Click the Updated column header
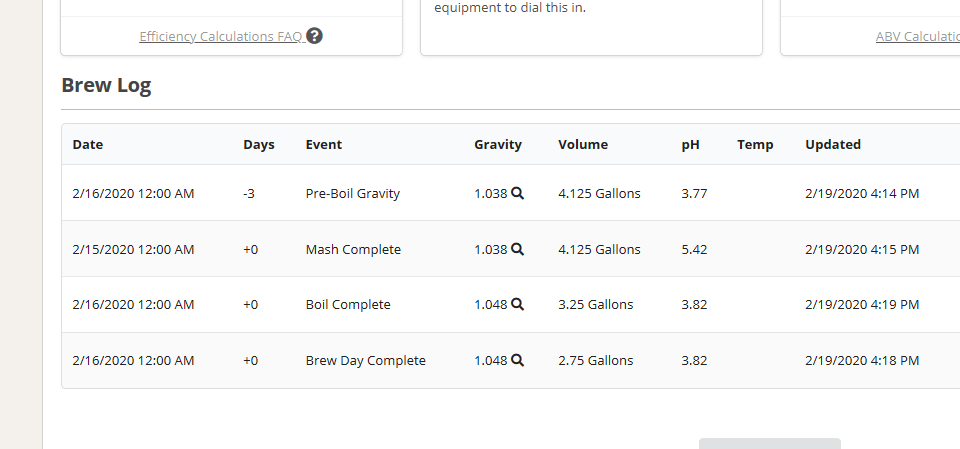Image resolution: width=960 pixels, height=449 pixels. click(833, 144)
